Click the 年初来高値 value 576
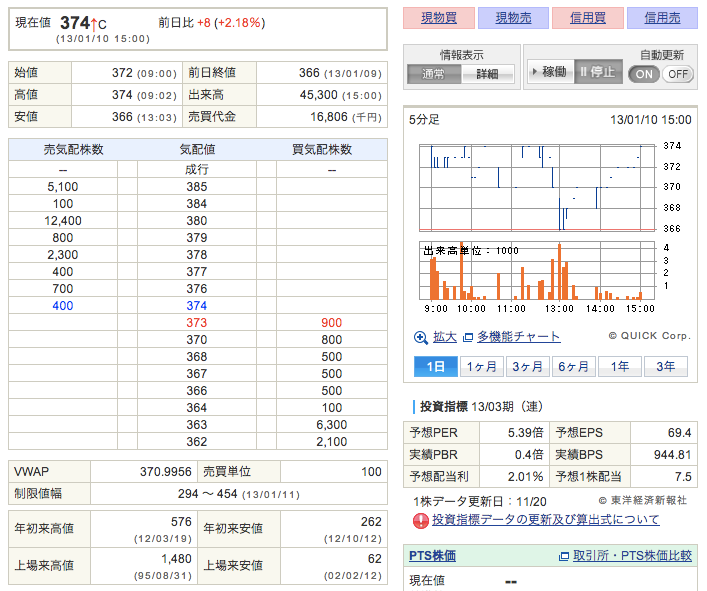This screenshot has width=707, height=591. pos(181,522)
